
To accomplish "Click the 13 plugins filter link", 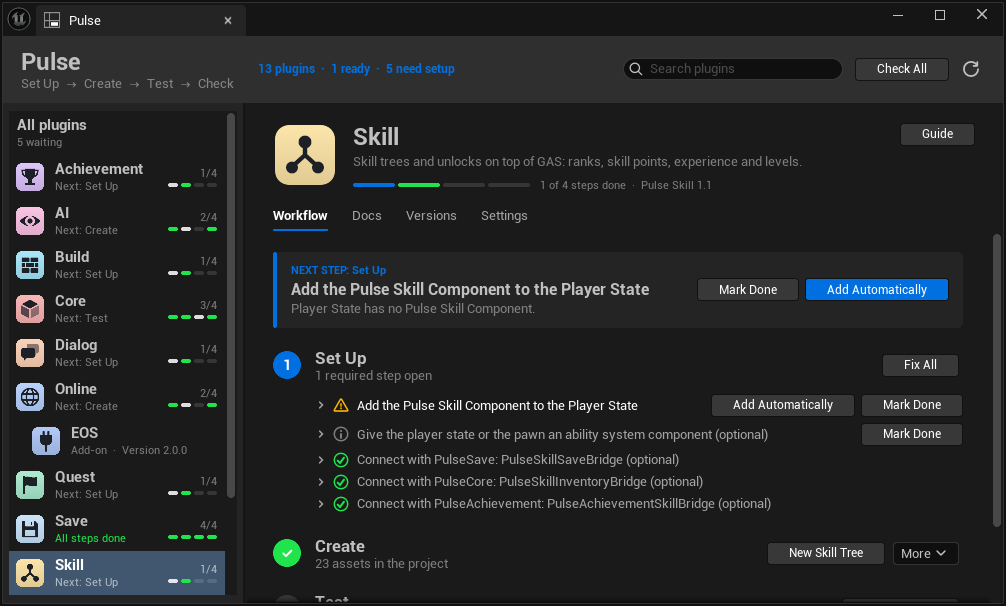I will 286,69.
